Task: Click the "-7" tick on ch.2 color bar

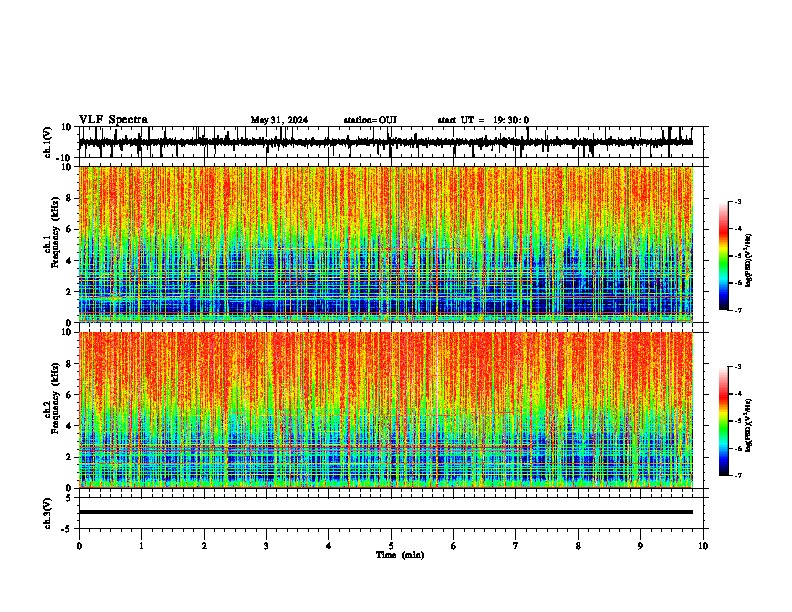Action: (737, 476)
